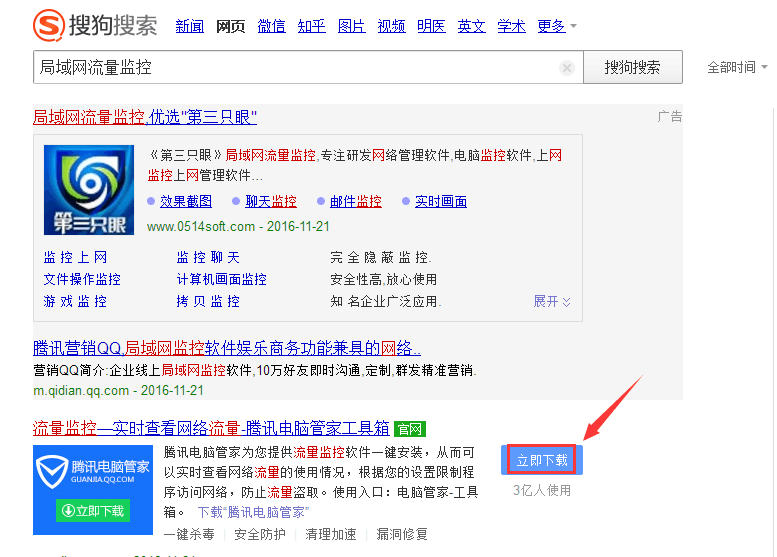Open the 聊天监控 sublink
Image resolution: width=777 pixels, height=557 pixels.
tap(271, 202)
